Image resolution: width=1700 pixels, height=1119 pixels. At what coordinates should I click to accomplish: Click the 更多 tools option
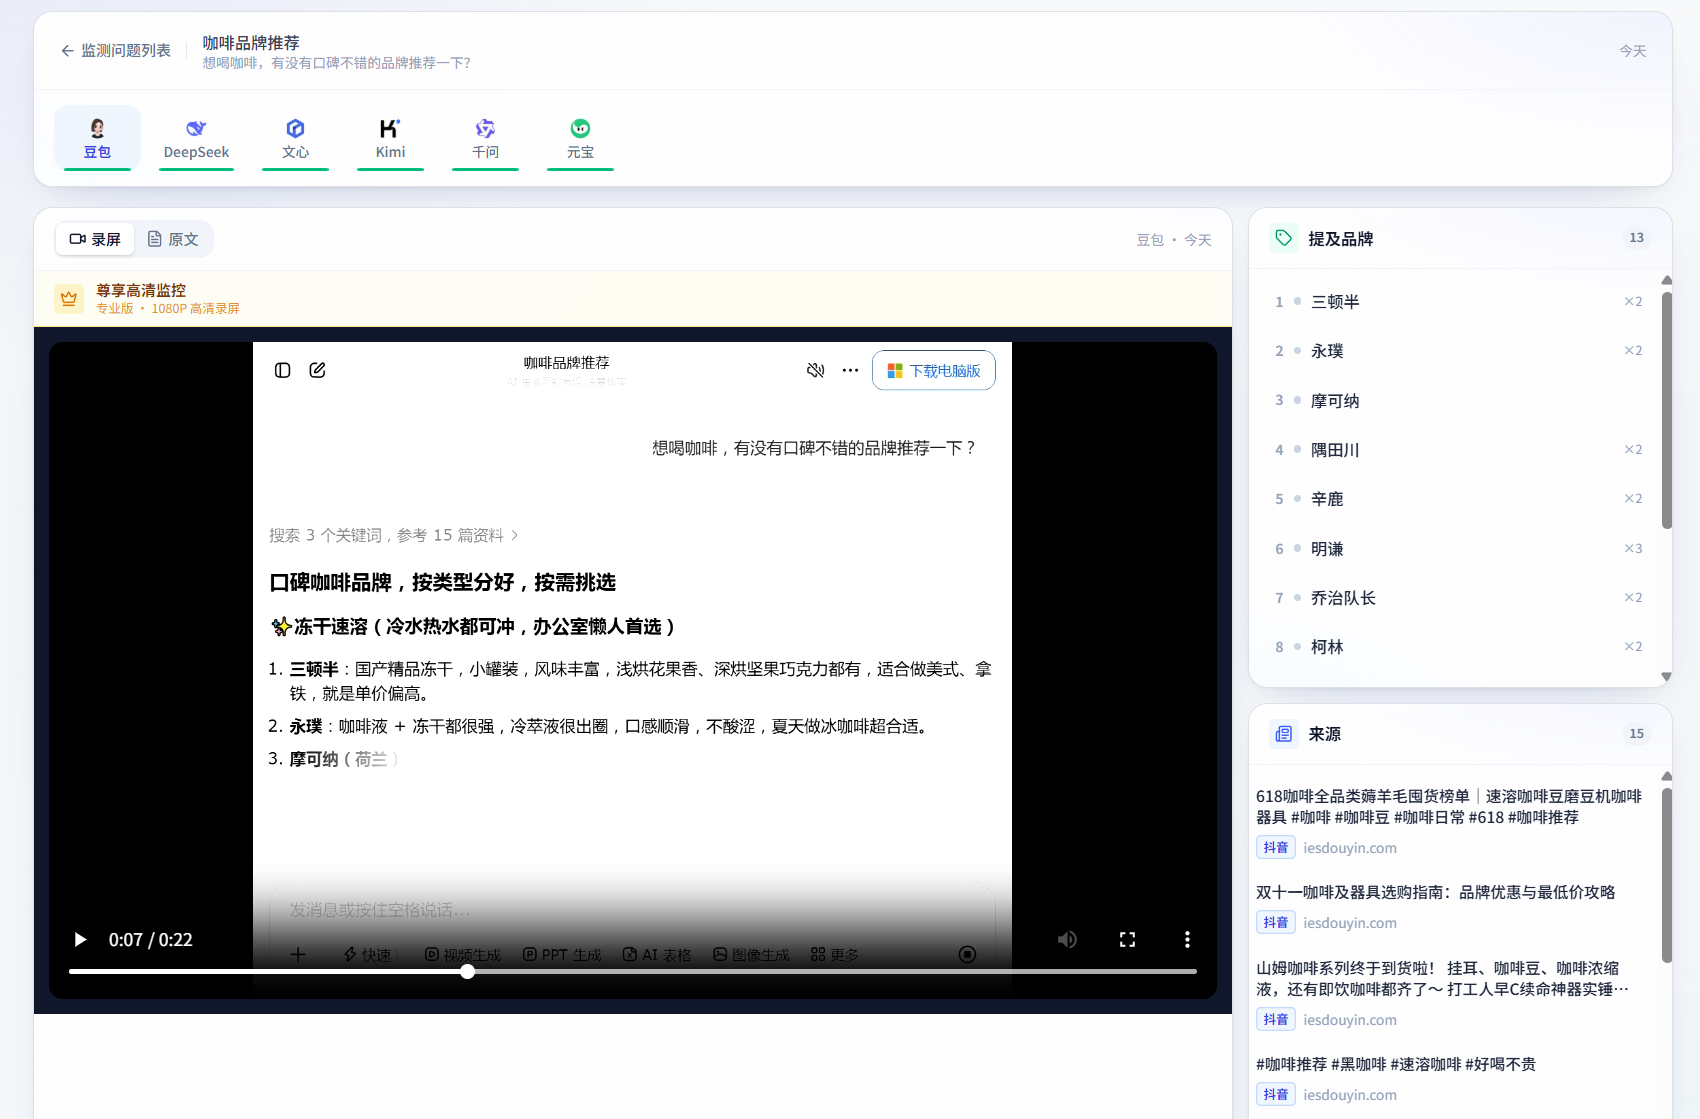click(835, 955)
